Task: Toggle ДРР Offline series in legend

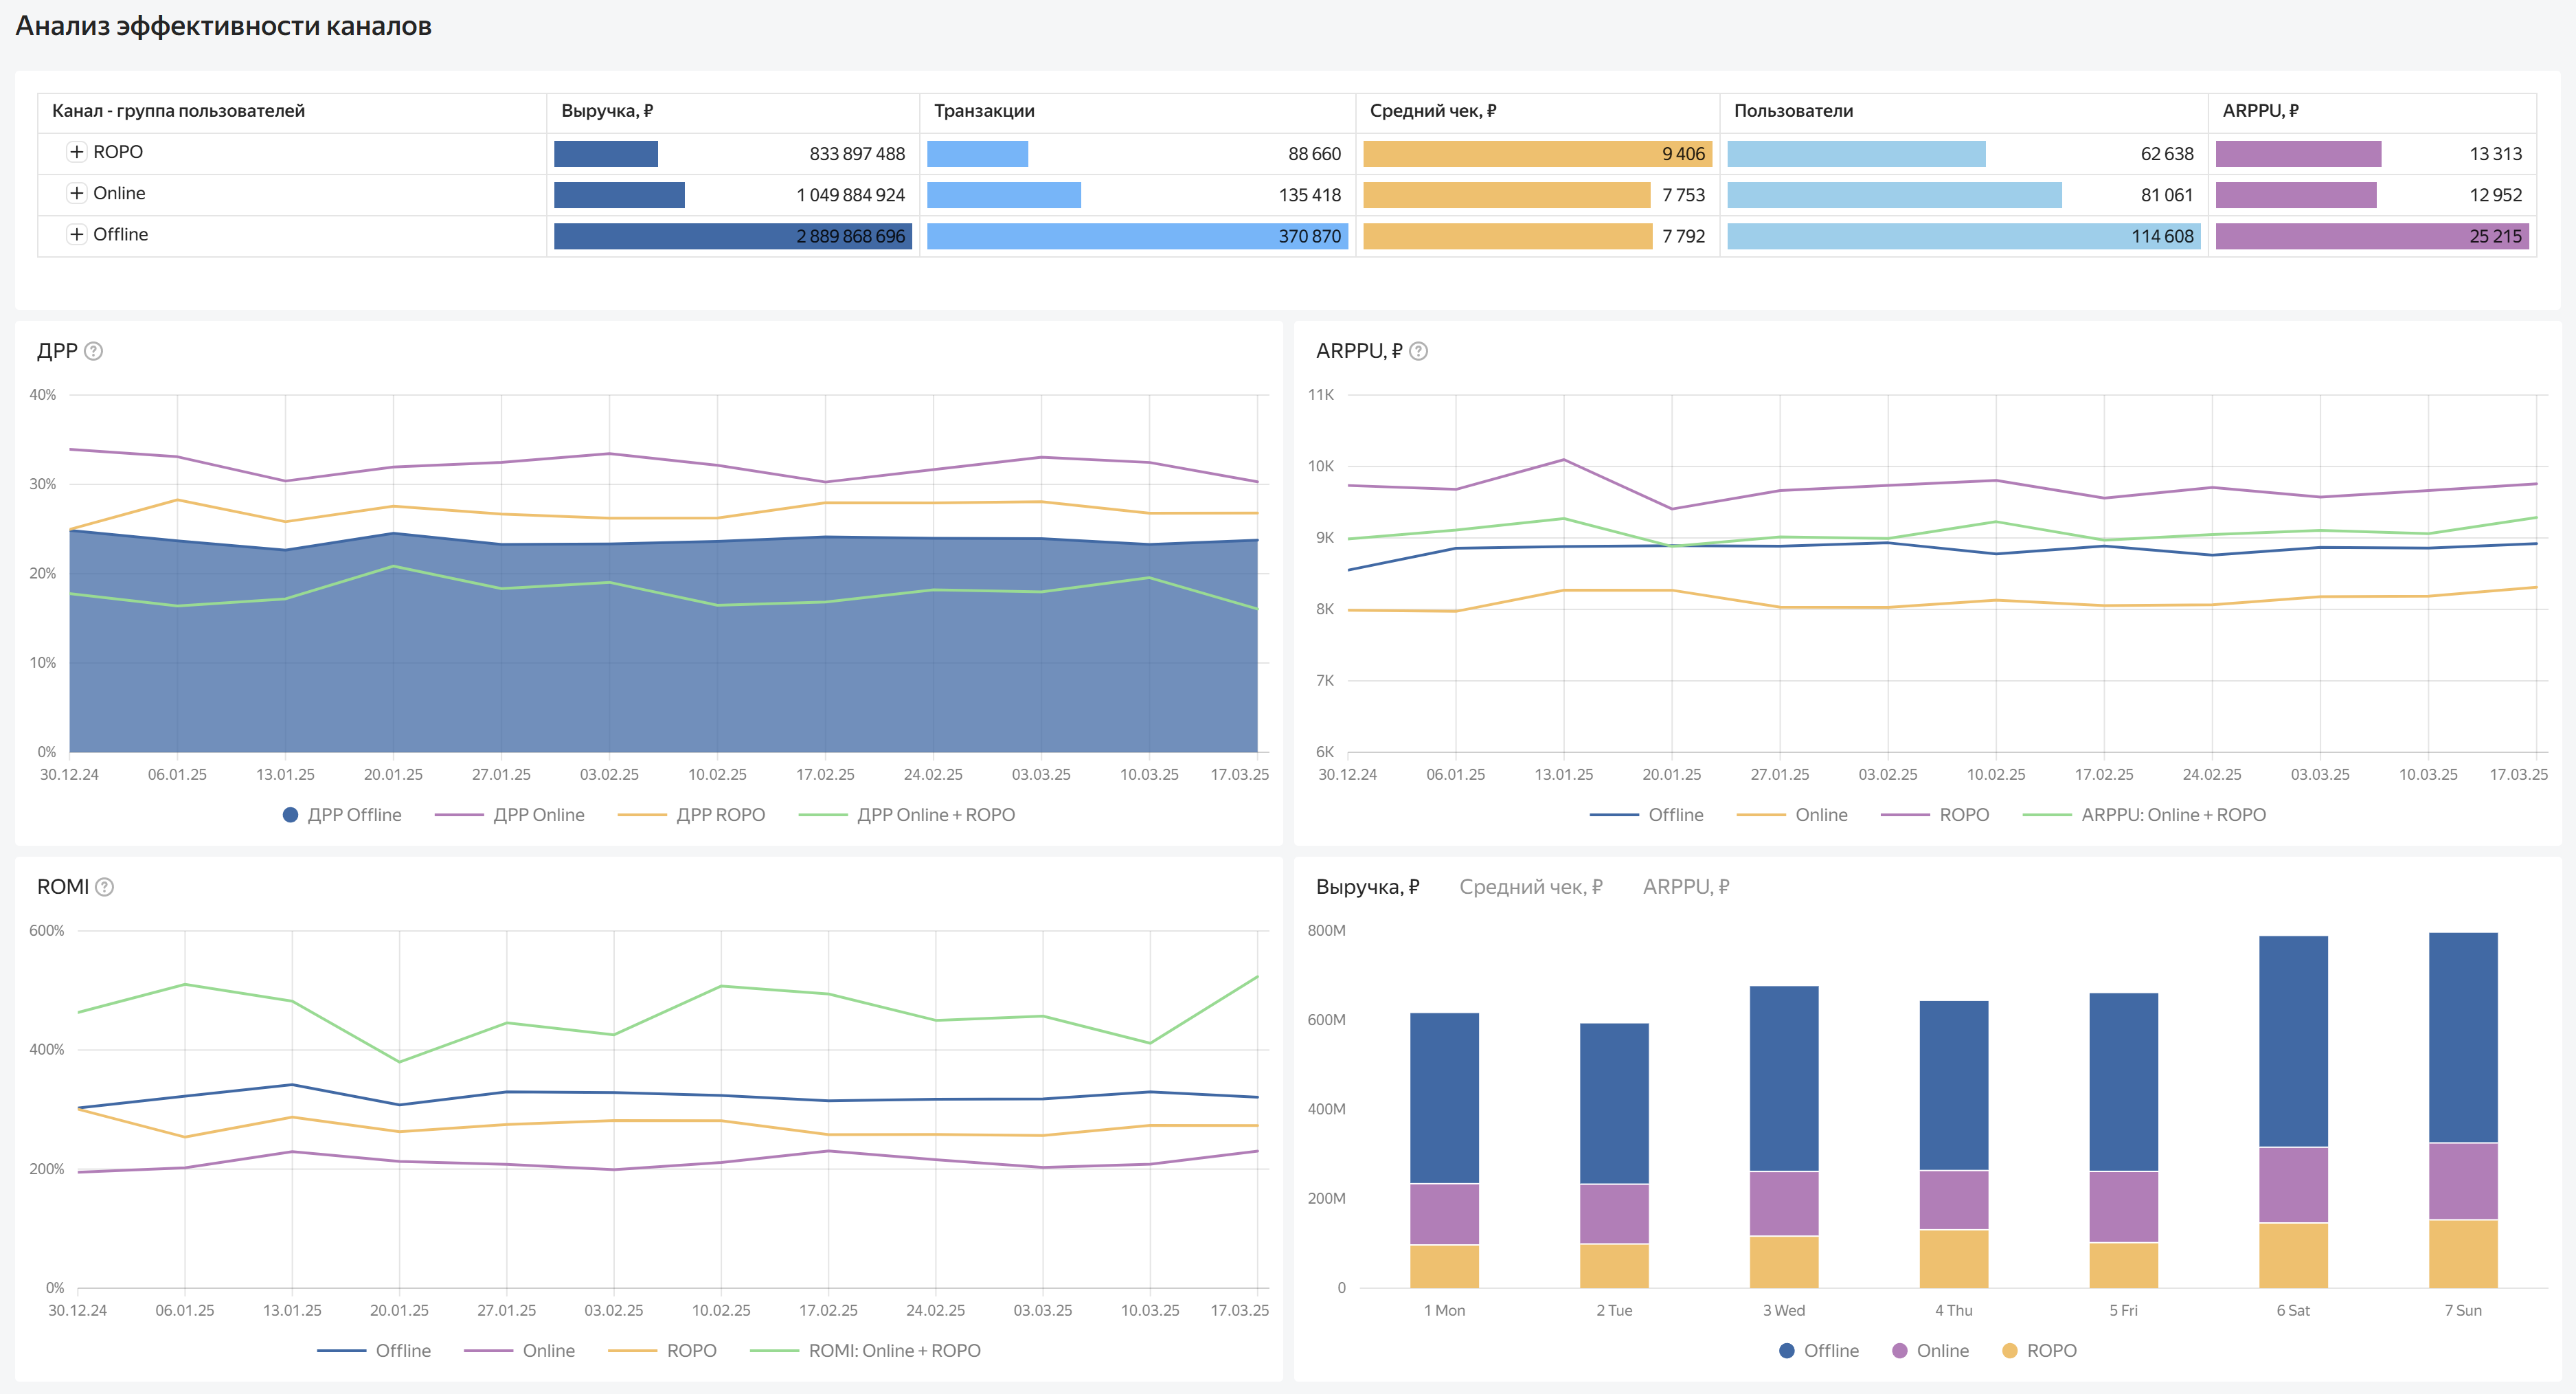Action: [342, 815]
